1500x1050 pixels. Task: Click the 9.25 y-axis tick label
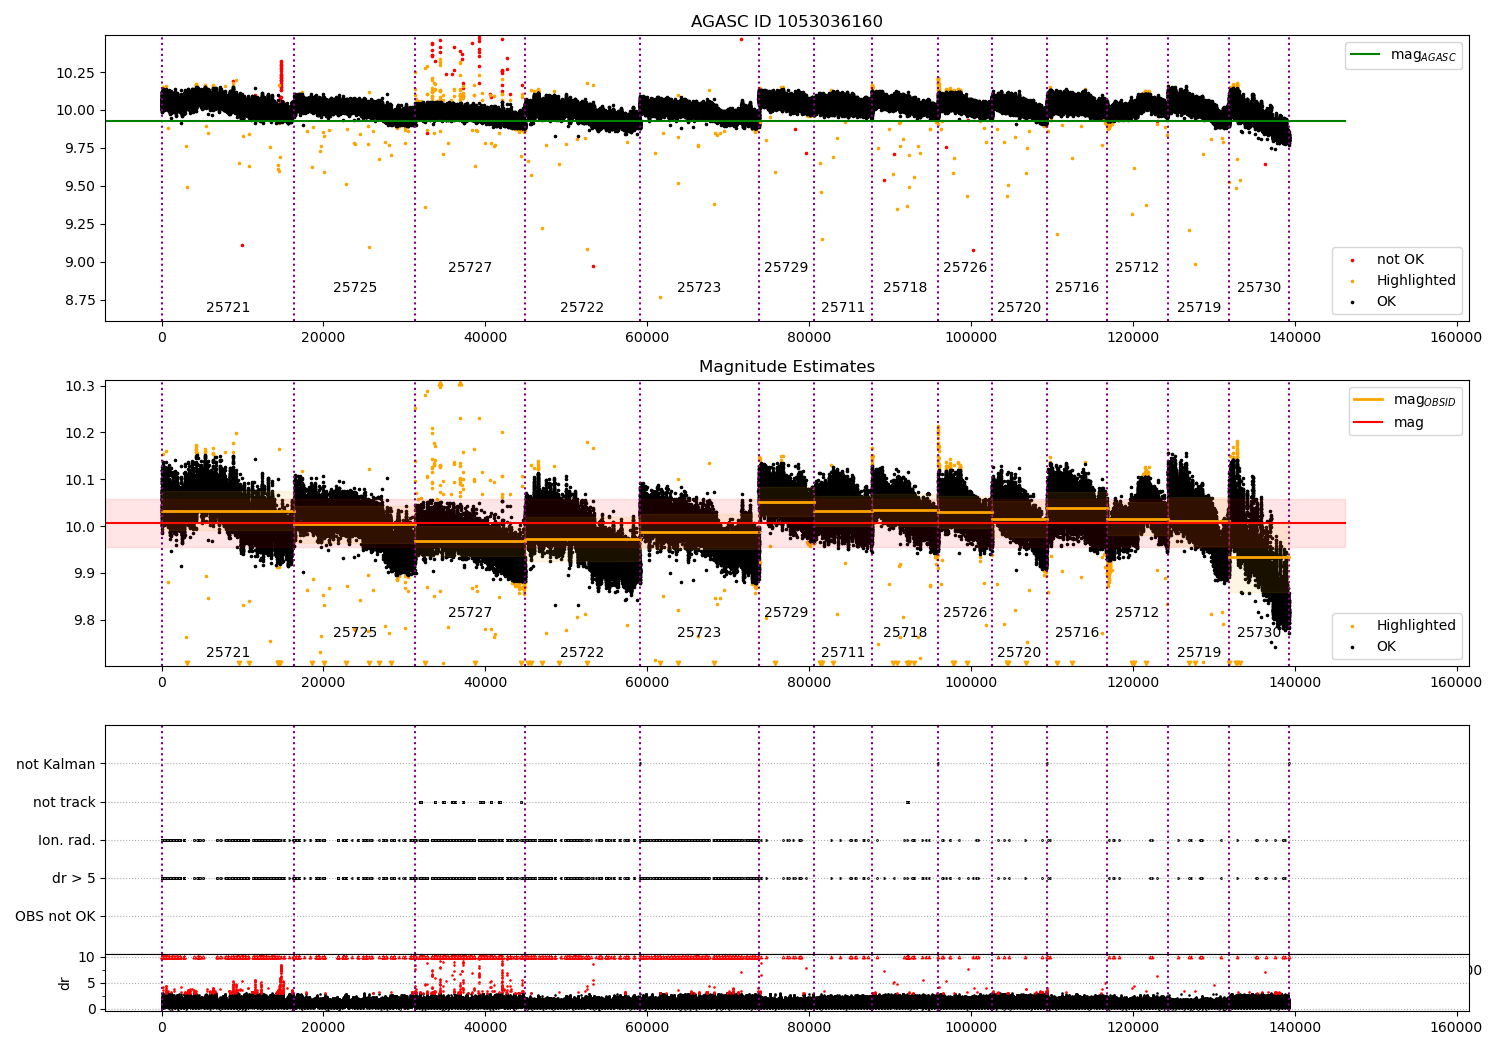coord(79,225)
